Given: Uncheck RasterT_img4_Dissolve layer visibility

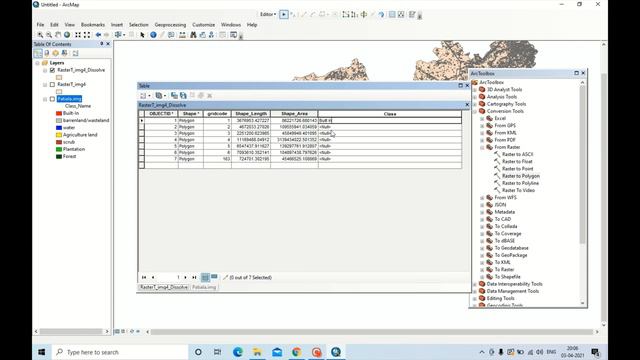Looking at the screenshot, I should pyautogui.click(x=52, y=70).
